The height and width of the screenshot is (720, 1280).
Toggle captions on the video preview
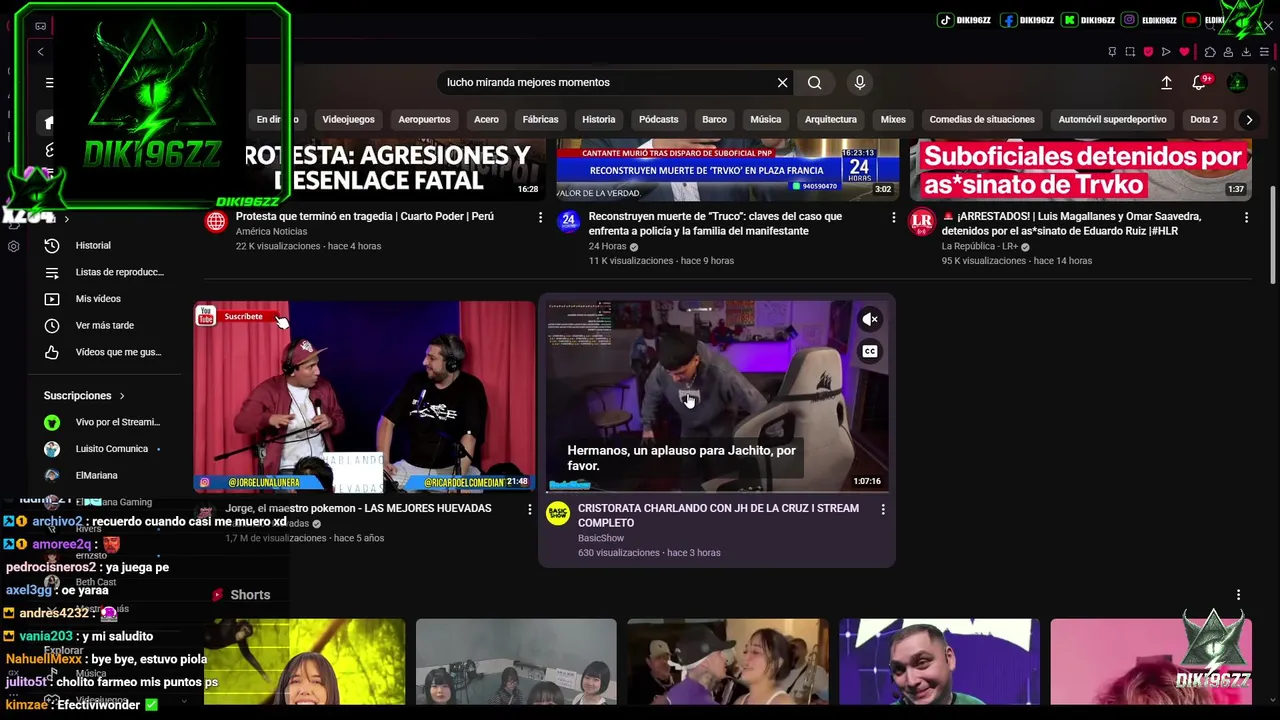click(870, 351)
